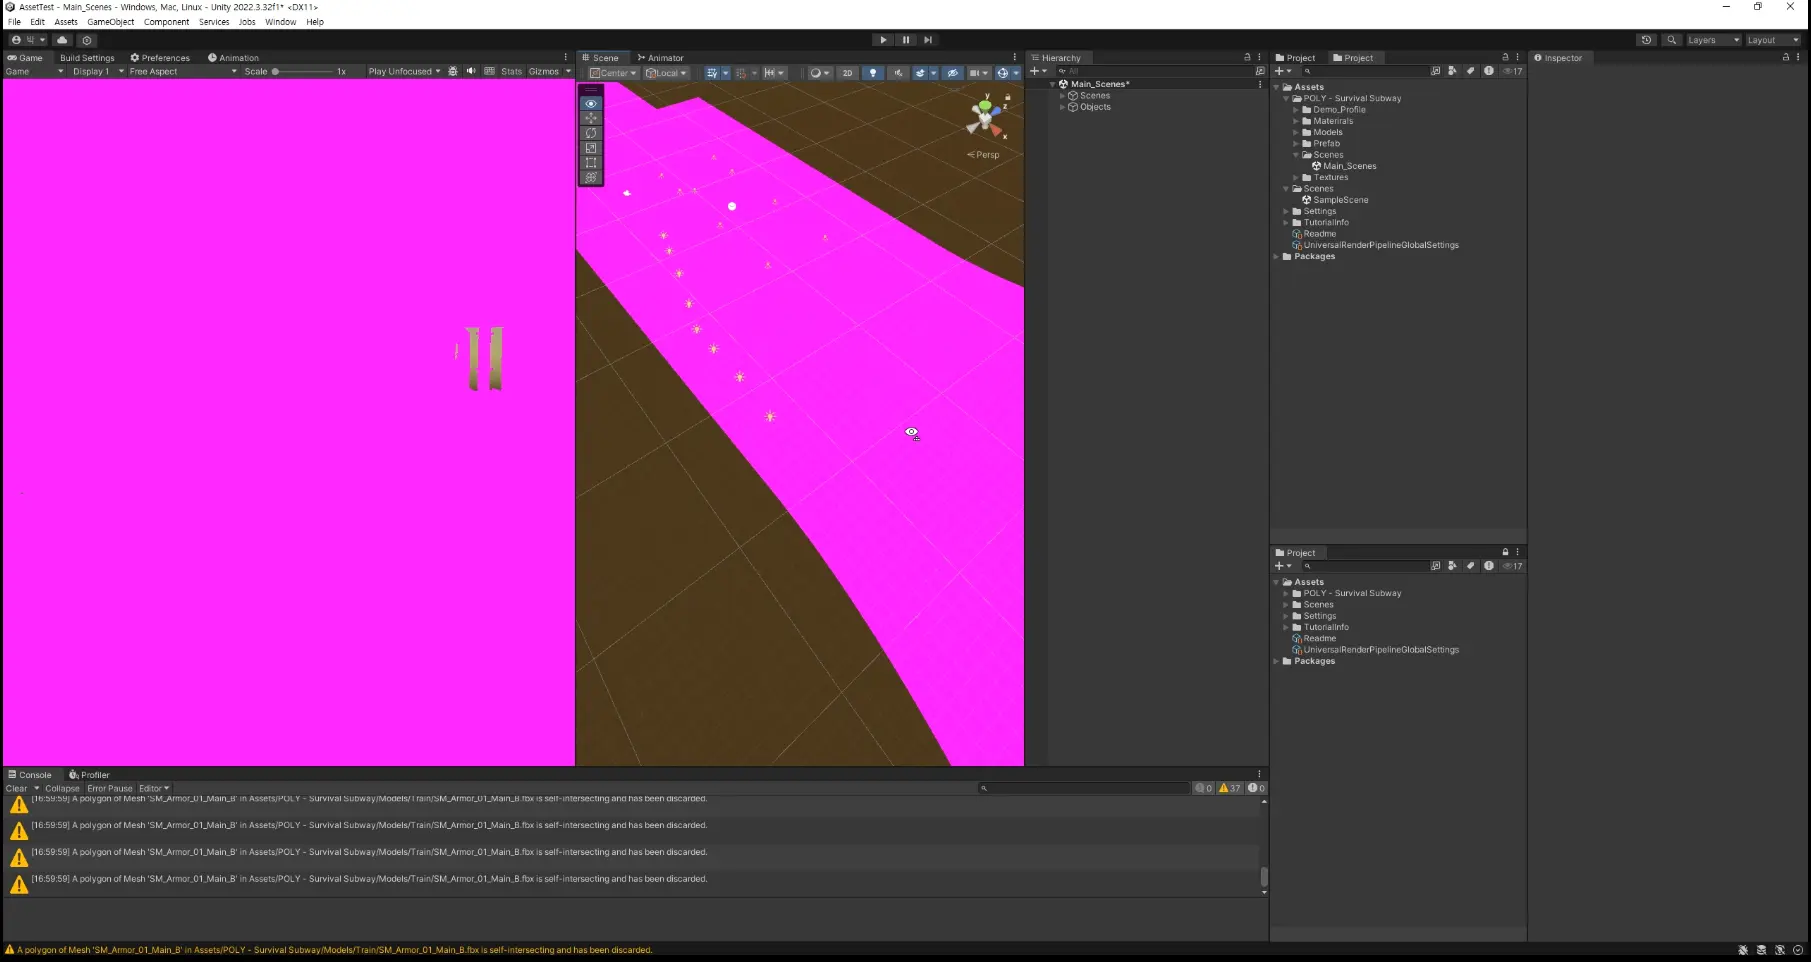Viewport: 1811px width, 962px height.
Task: Open global Search magnifier icon
Action: click(x=1671, y=40)
